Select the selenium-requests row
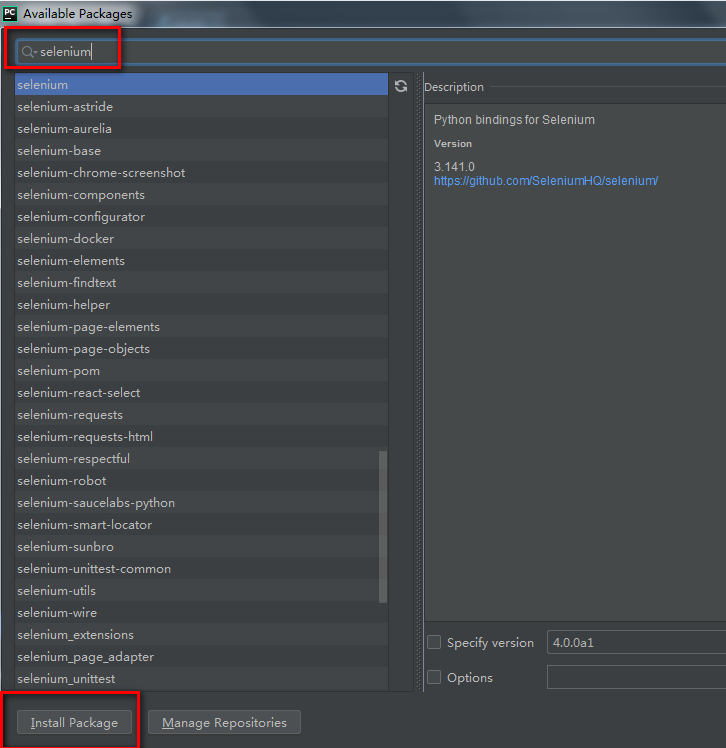 point(201,414)
